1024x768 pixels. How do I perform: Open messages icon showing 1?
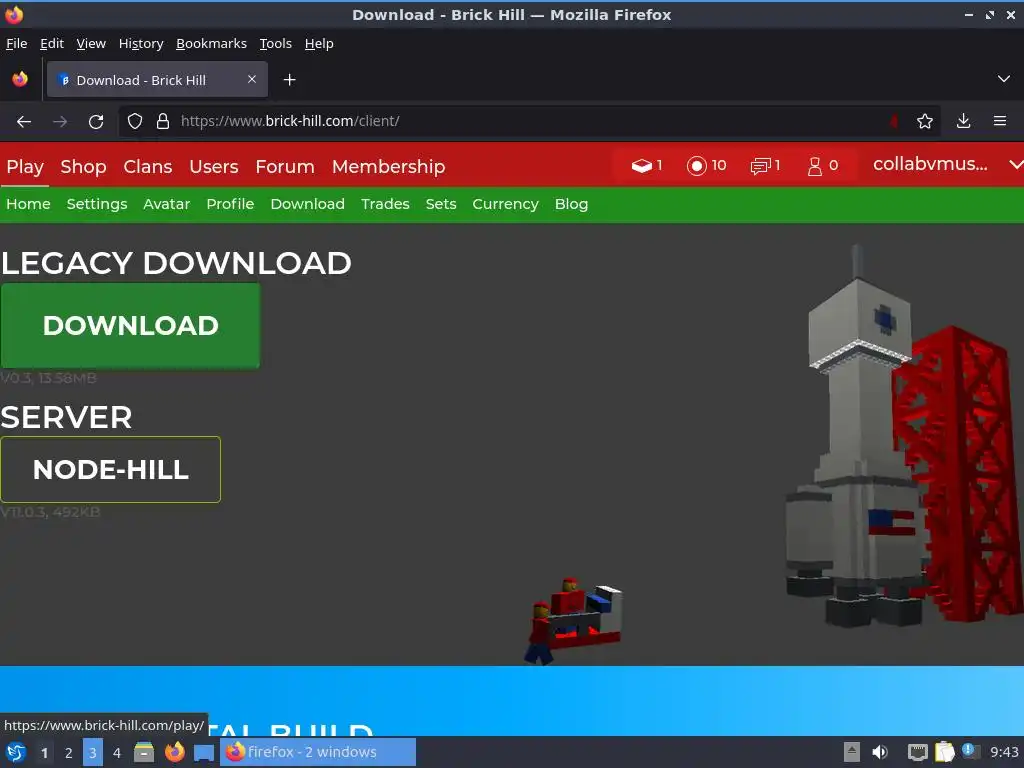click(765, 166)
